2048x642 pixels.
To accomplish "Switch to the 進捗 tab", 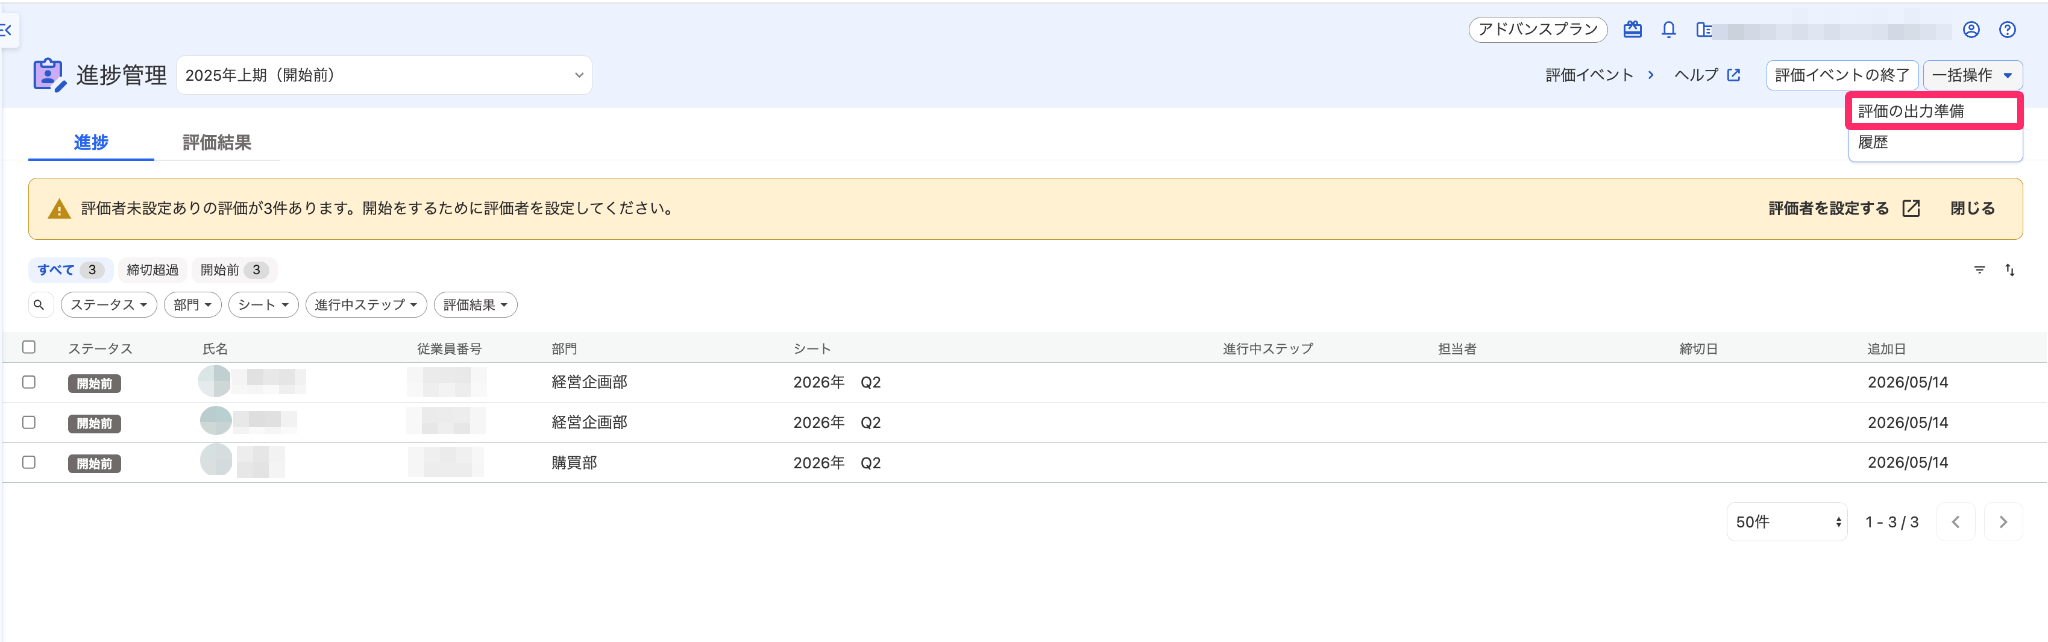I will (x=91, y=142).
